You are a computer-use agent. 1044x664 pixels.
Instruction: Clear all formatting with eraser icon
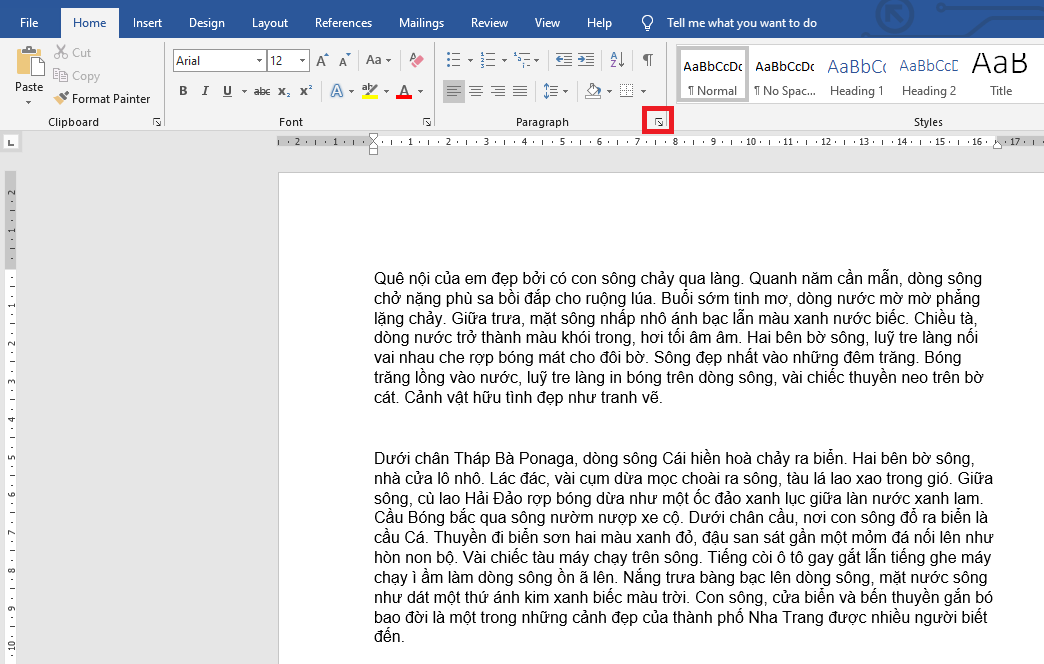[x=417, y=61]
